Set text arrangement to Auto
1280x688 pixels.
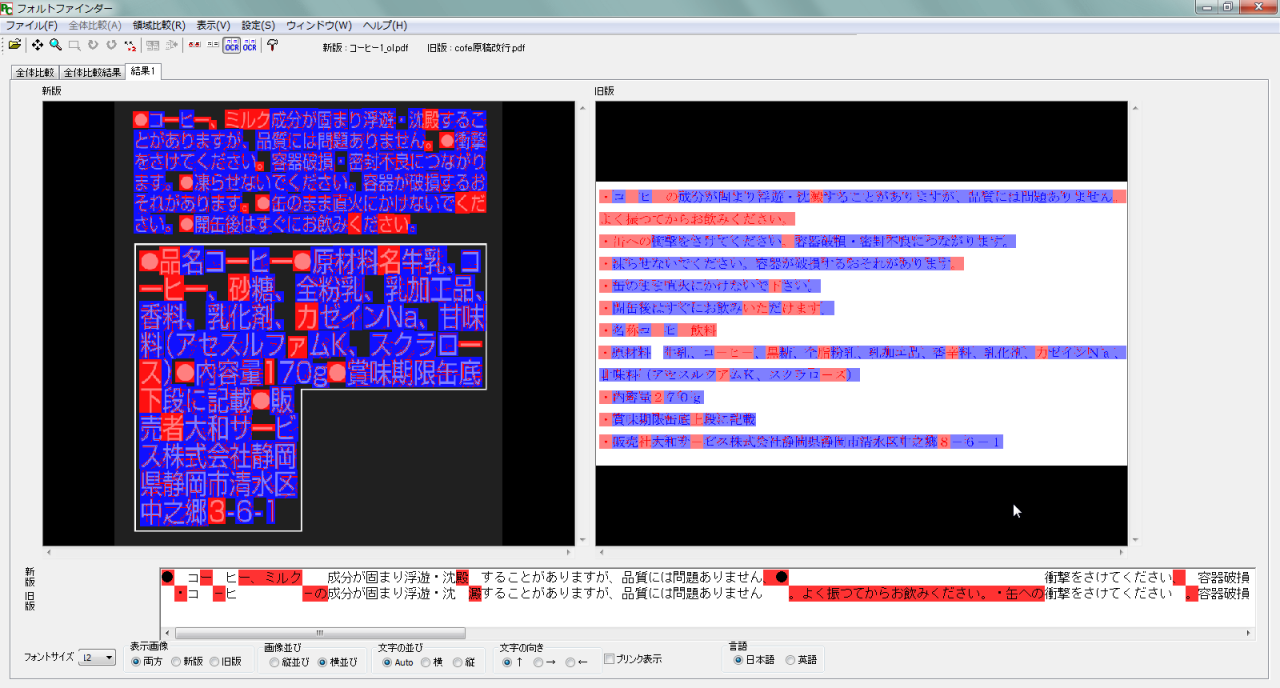pos(397,662)
